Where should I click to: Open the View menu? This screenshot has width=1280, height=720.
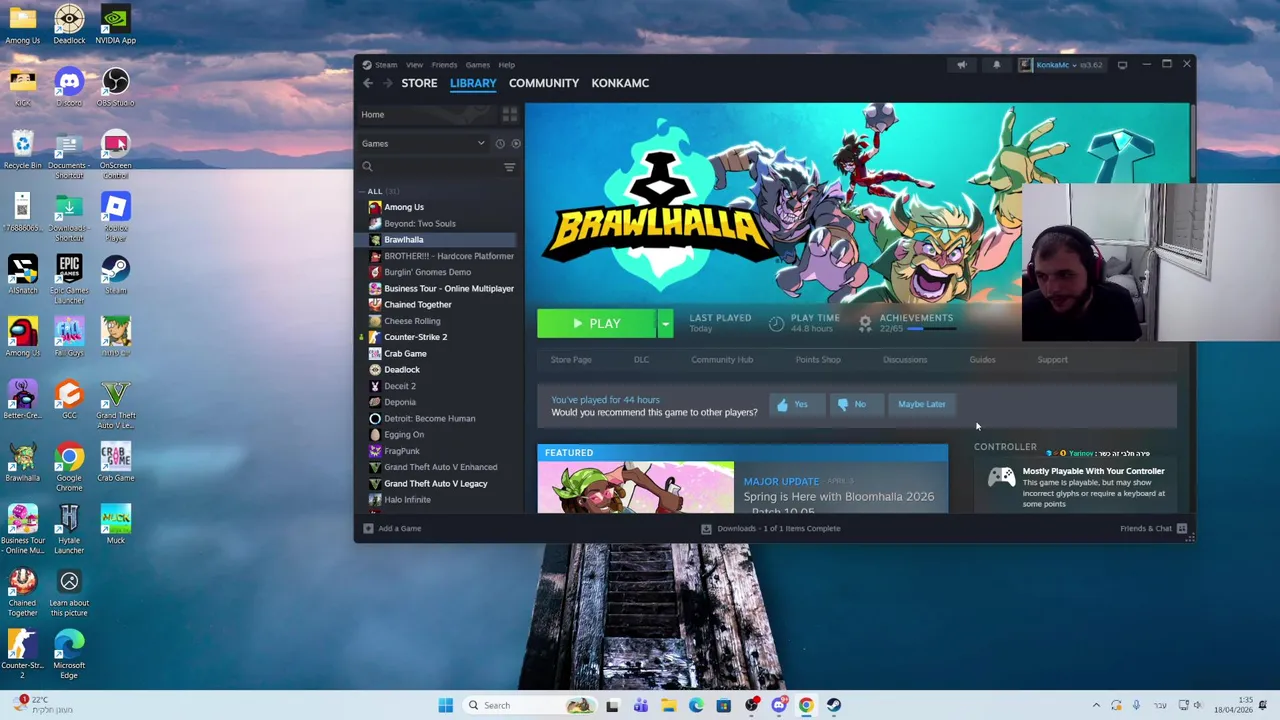point(414,65)
